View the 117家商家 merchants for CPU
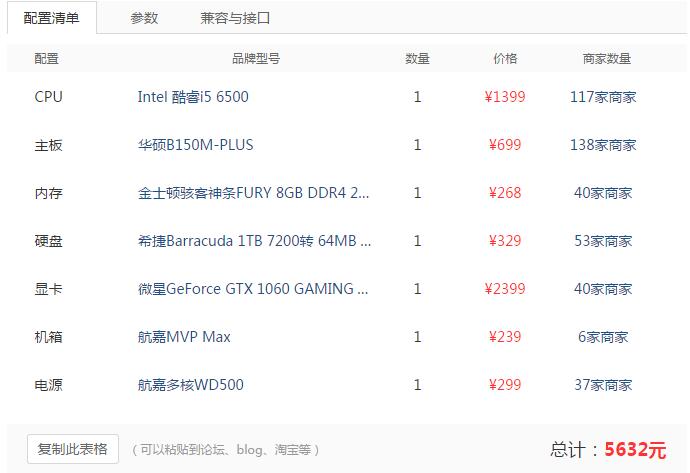This screenshot has width=690, height=473. point(603,97)
